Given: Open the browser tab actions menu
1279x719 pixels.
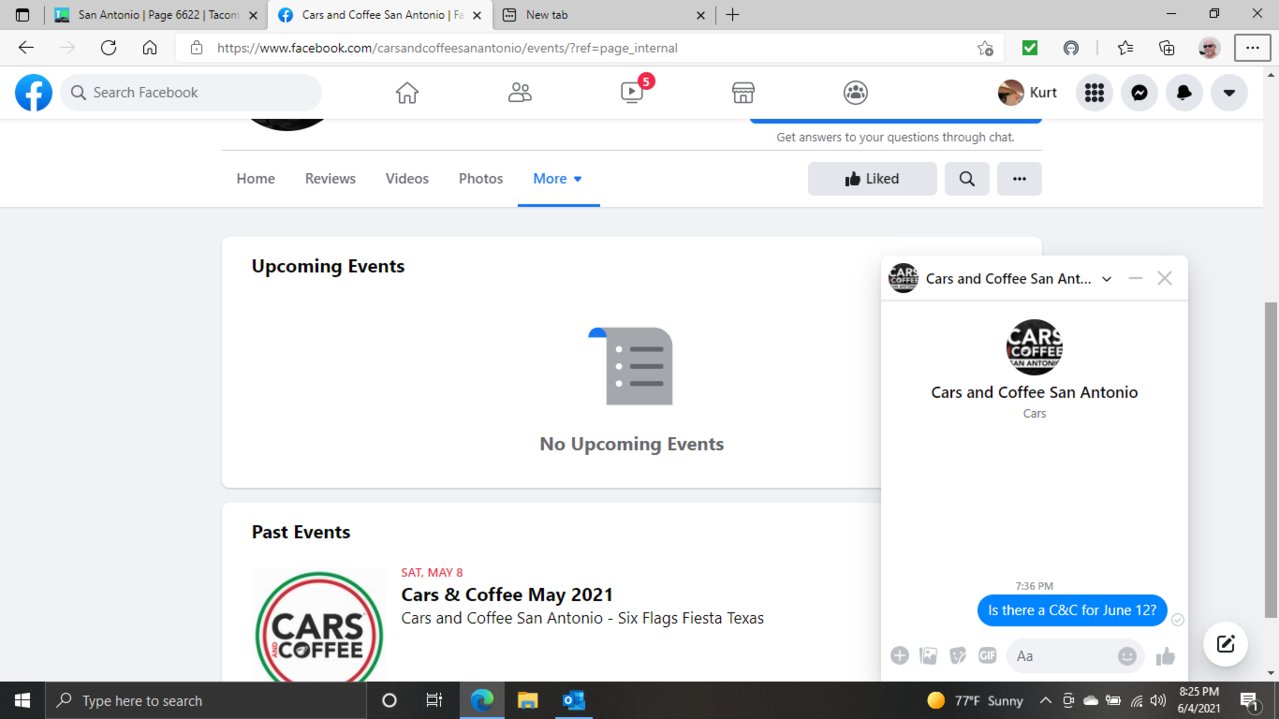Looking at the screenshot, I should [x=22, y=15].
